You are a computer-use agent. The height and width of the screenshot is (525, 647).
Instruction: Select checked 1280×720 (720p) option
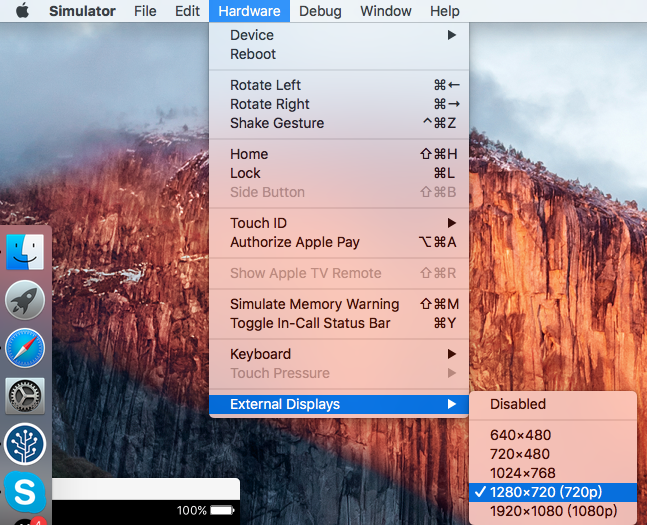click(x=553, y=492)
